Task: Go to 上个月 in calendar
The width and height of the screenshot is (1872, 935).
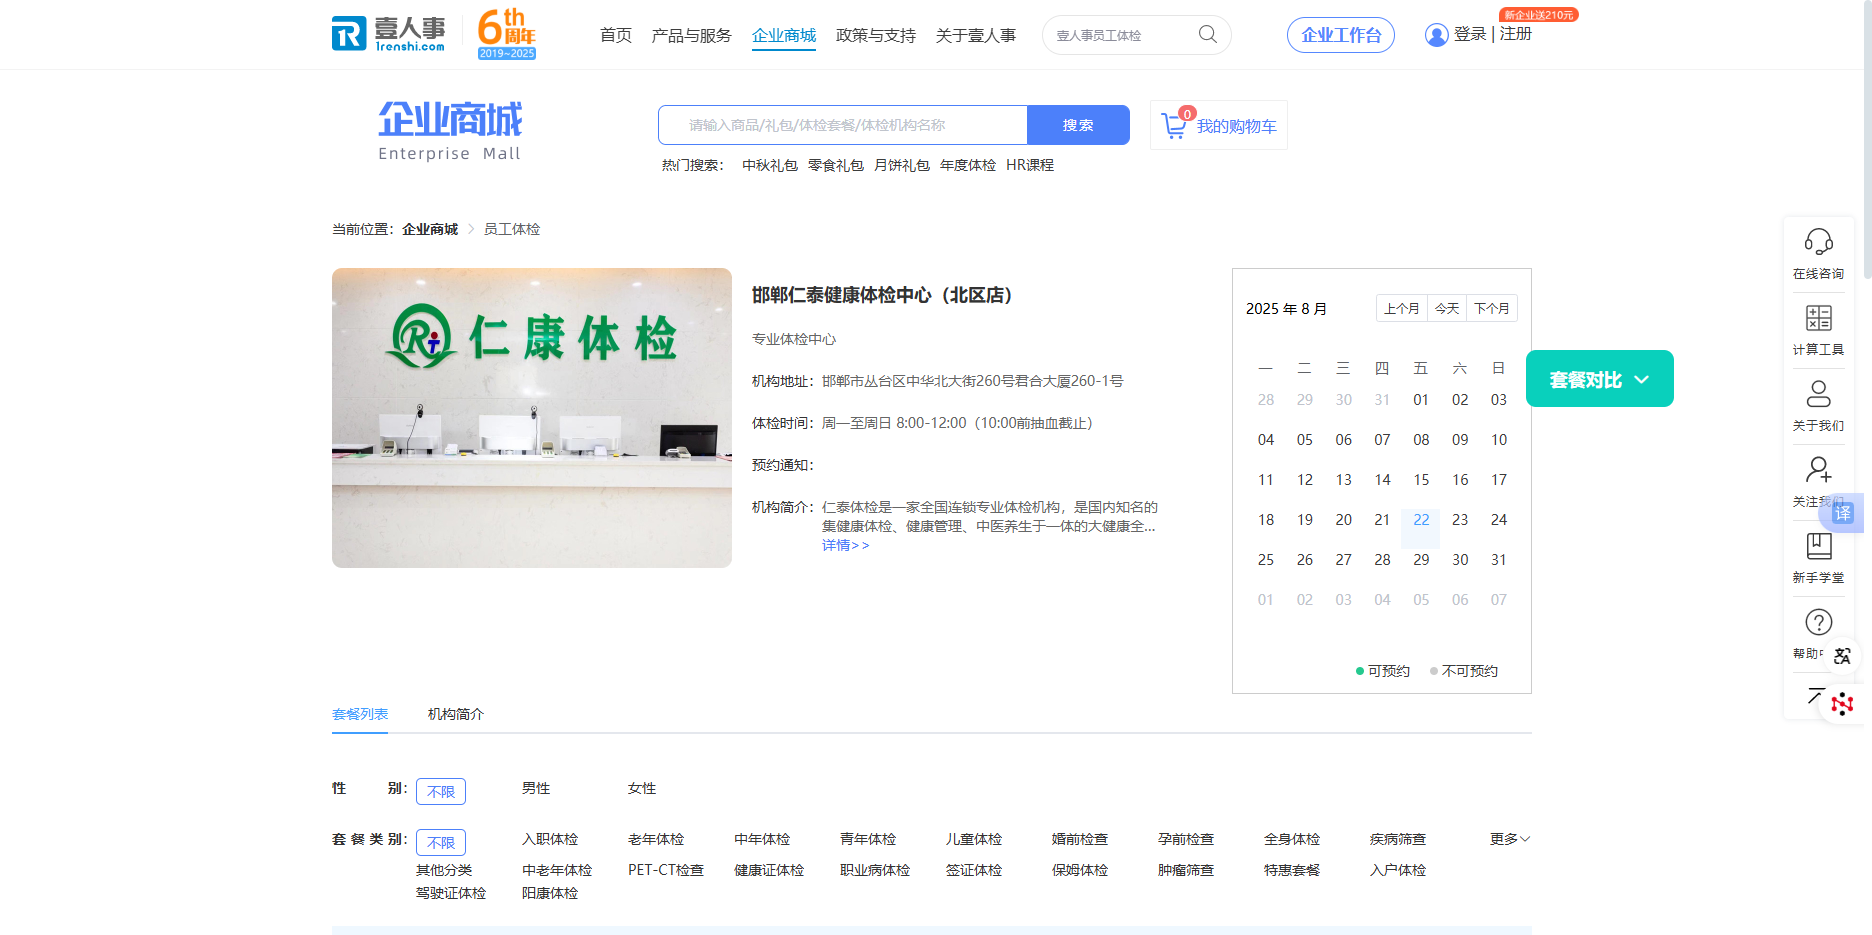Action: click(1401, 308)
